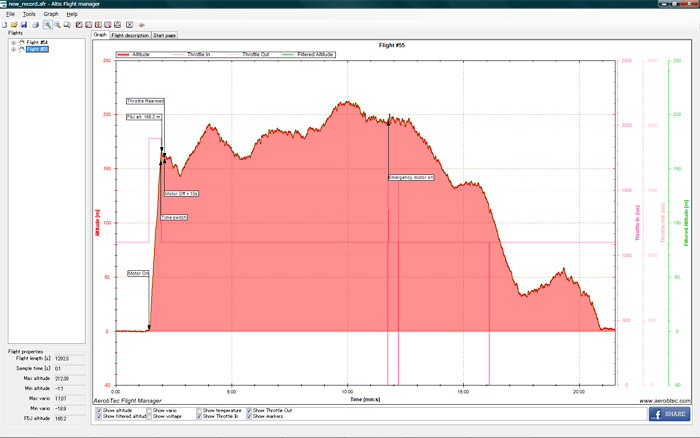Click the red Altitude legend swatch

click(123, 54)
